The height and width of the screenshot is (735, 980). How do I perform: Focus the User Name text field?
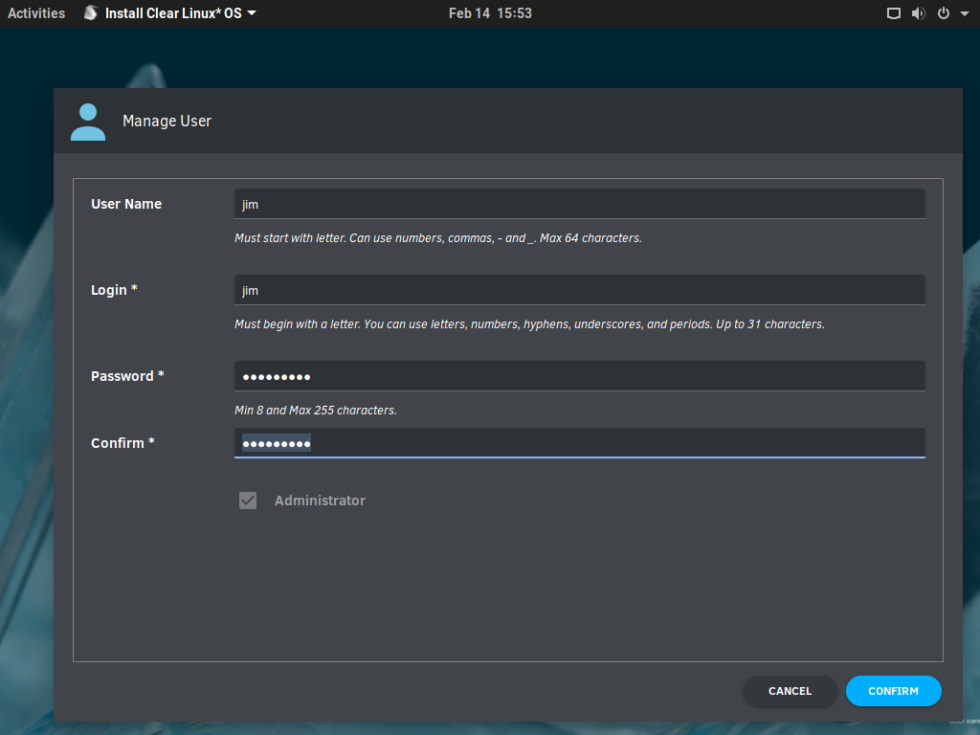pos(579,204)
